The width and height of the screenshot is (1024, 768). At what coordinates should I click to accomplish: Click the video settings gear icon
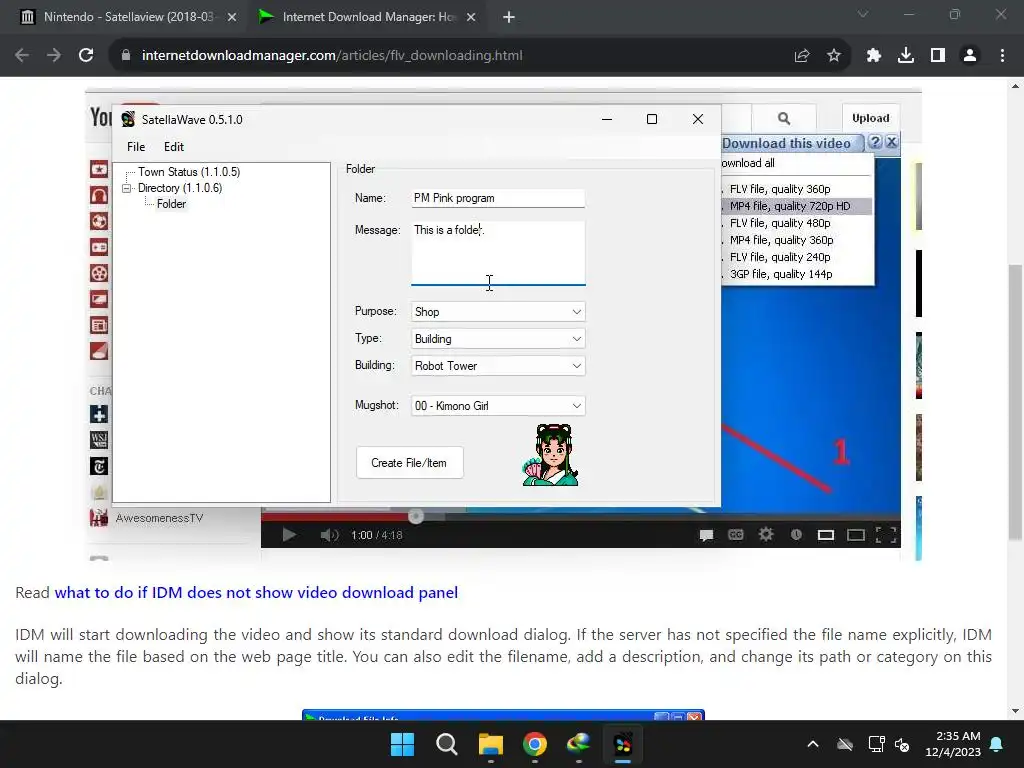pos(766,535)
